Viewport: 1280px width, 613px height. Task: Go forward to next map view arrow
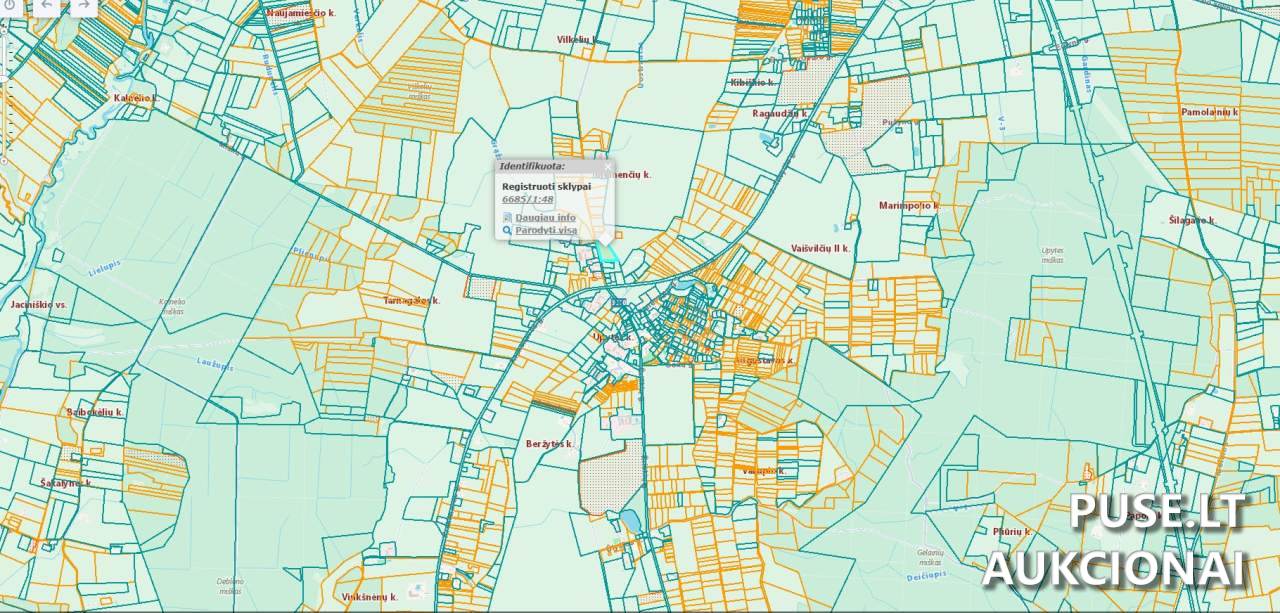click(84, 6)
